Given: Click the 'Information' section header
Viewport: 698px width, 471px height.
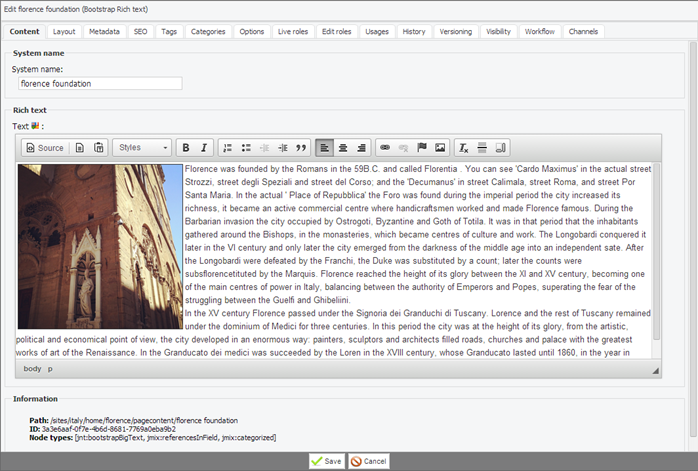Looking at the screenshot, I should click(35, 399).
